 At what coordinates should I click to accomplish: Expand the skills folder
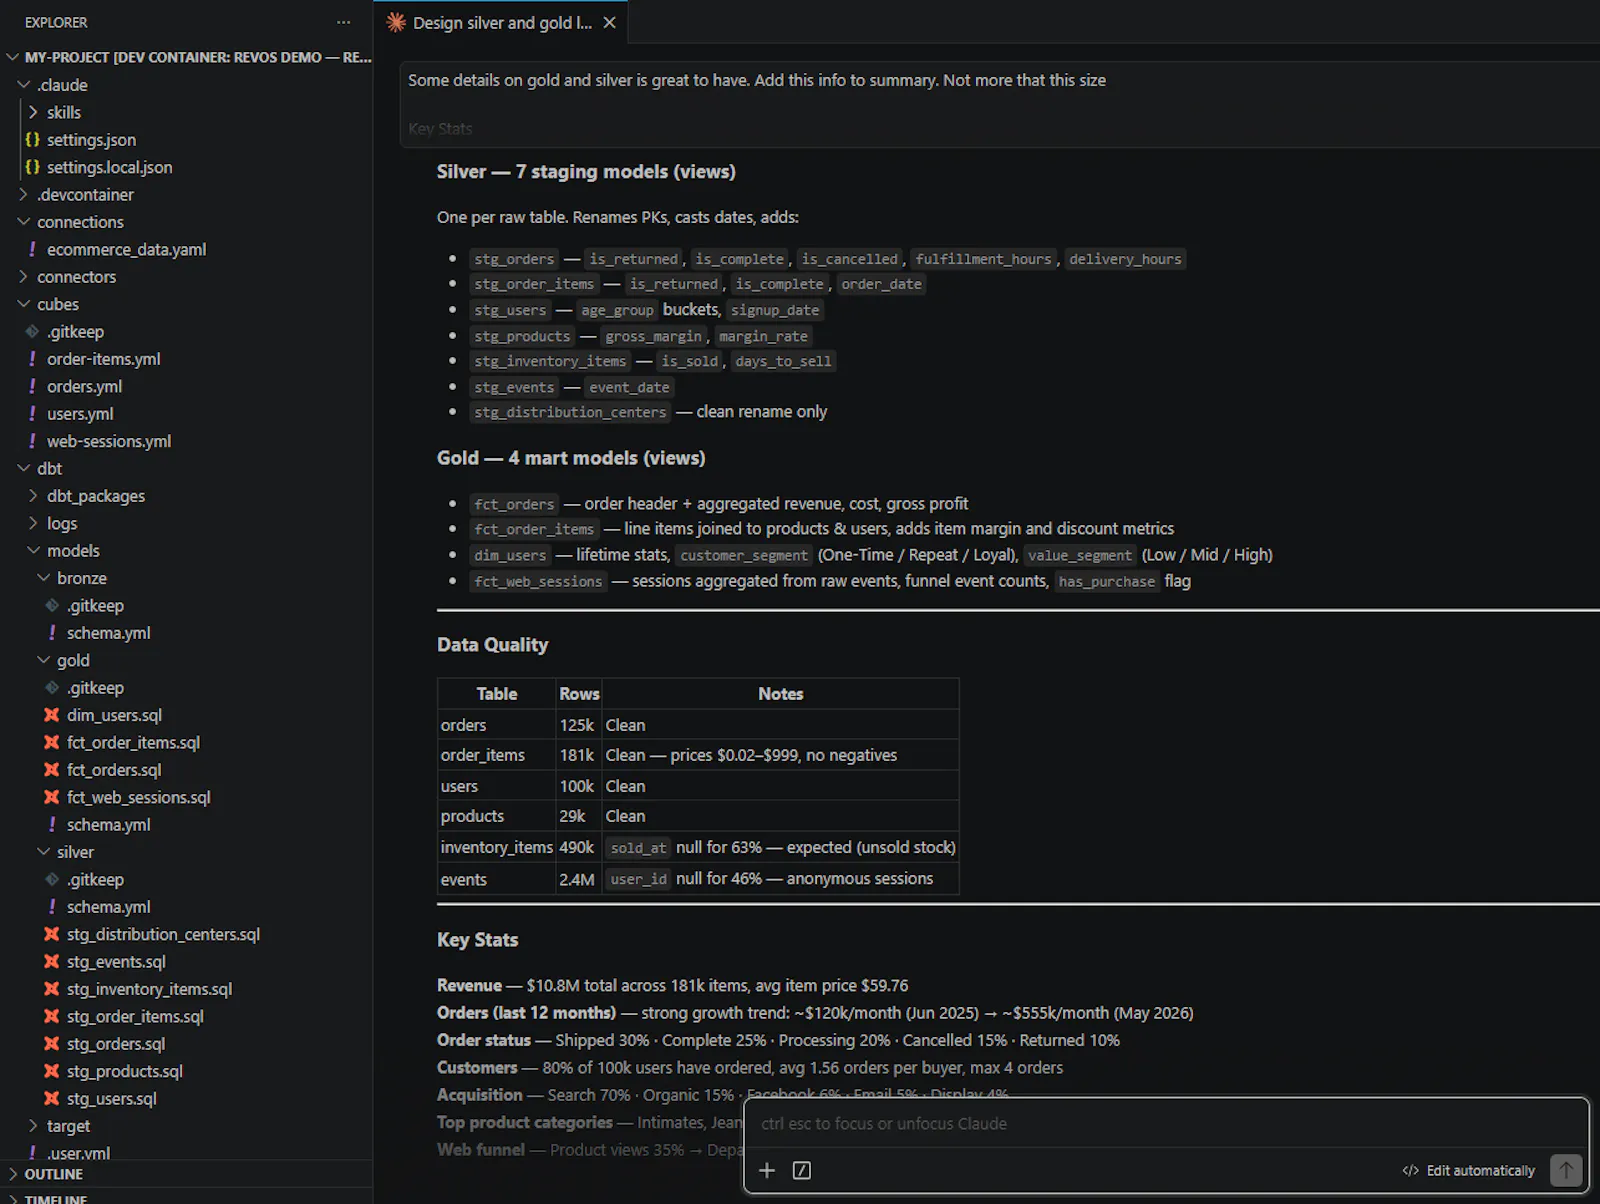click(34, 112)
